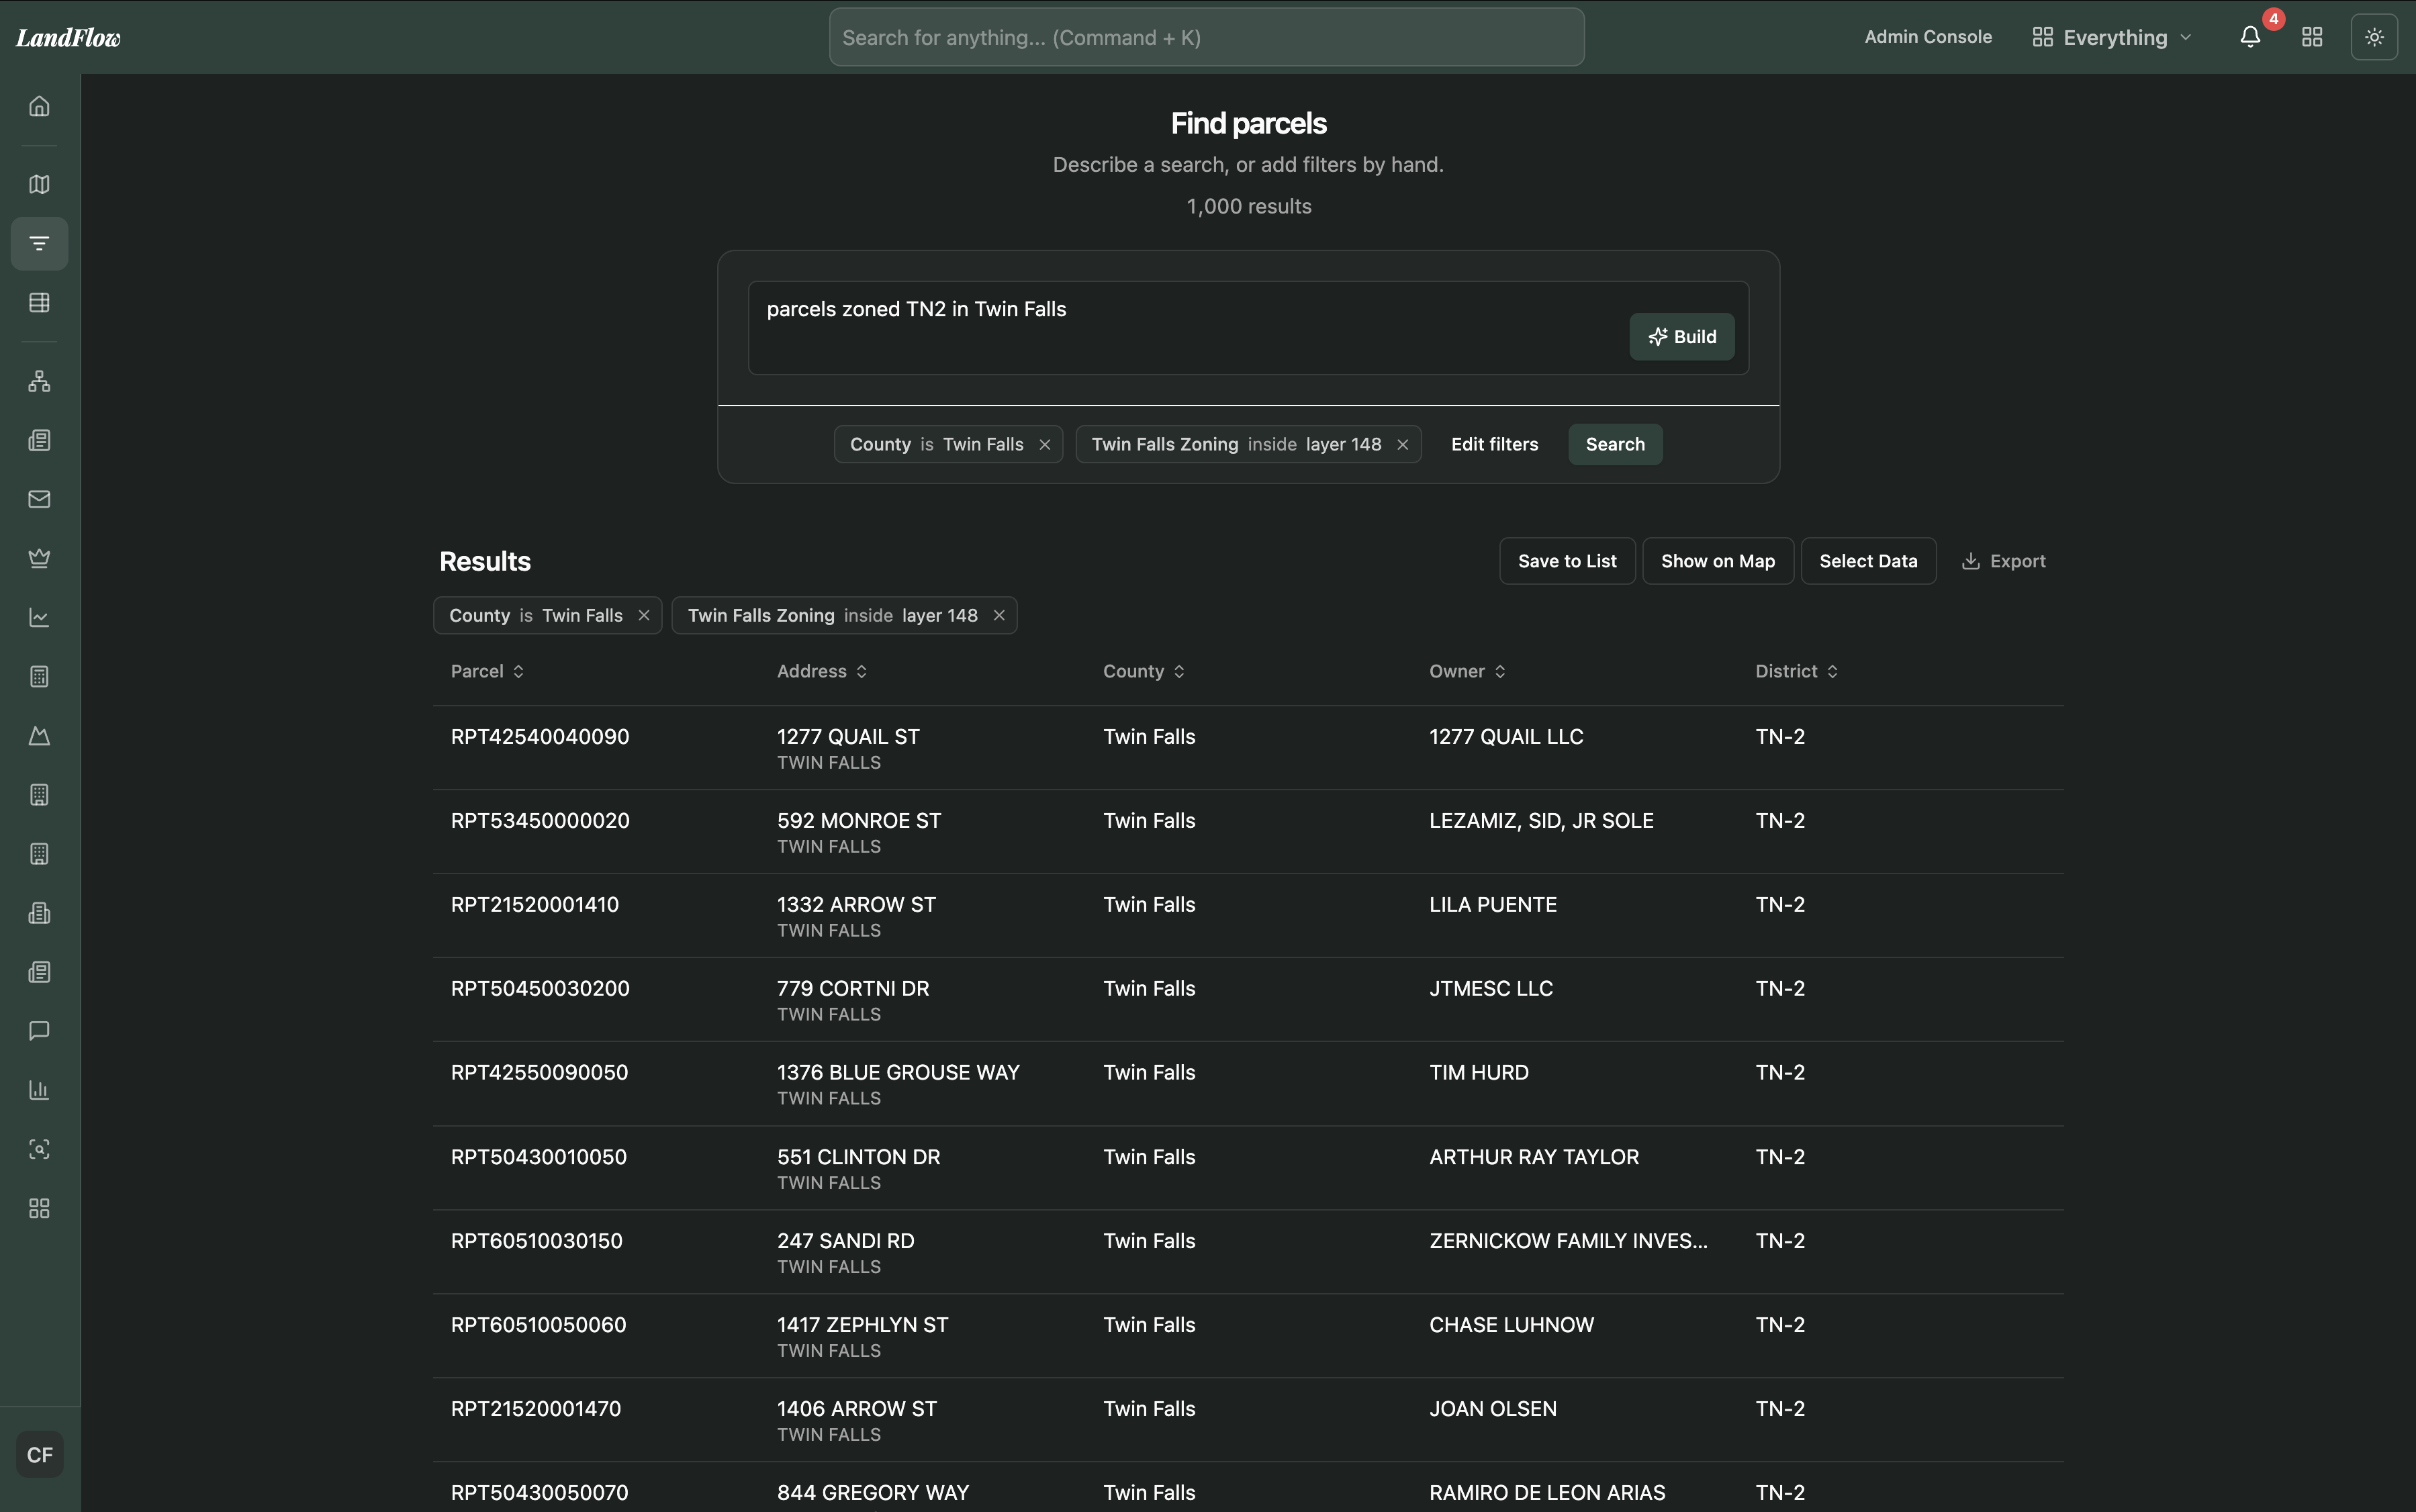Remove Twin Falls Zoning chip under Results
Screen dimensions: 2416x1512
(x=998, y=615)
